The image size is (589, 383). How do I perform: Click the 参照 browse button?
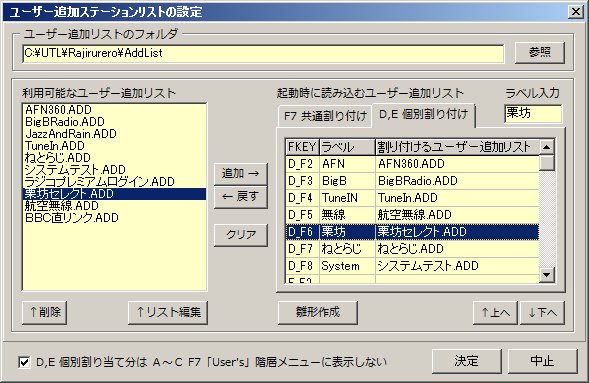click(x=539, y=53)
